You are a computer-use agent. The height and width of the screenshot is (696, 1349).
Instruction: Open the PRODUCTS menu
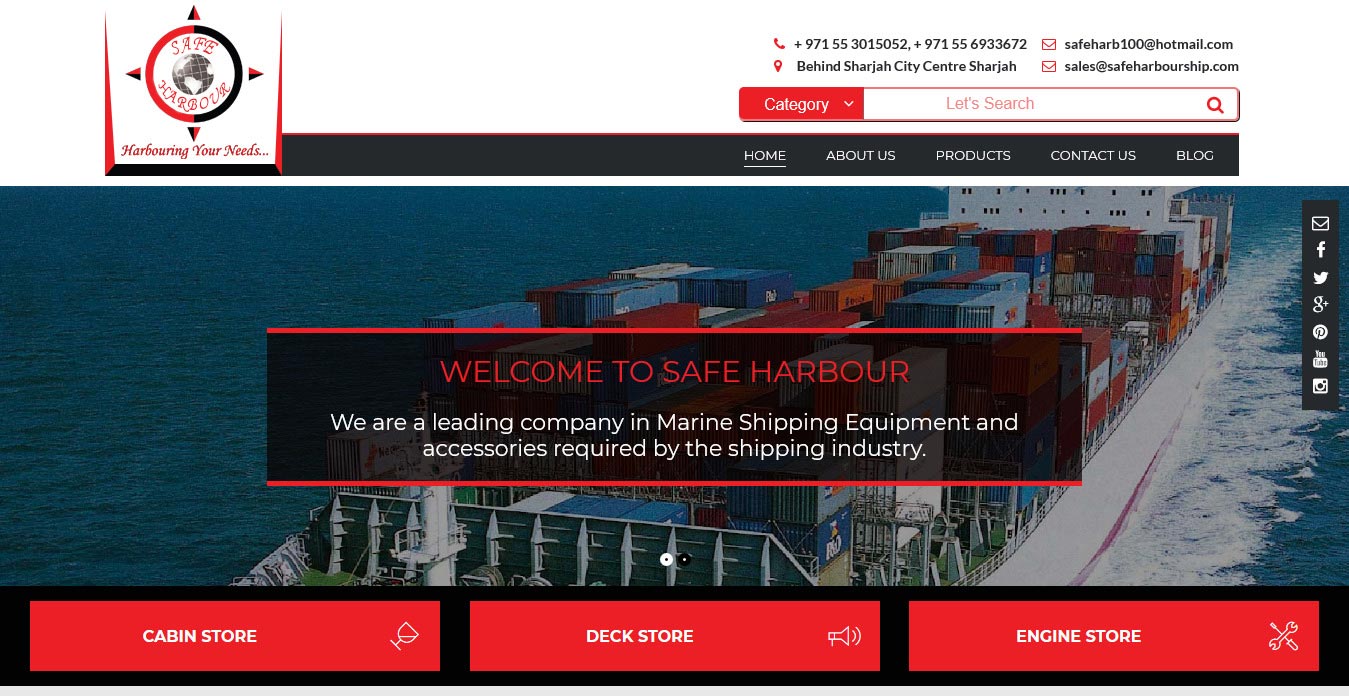click(973, 155)
